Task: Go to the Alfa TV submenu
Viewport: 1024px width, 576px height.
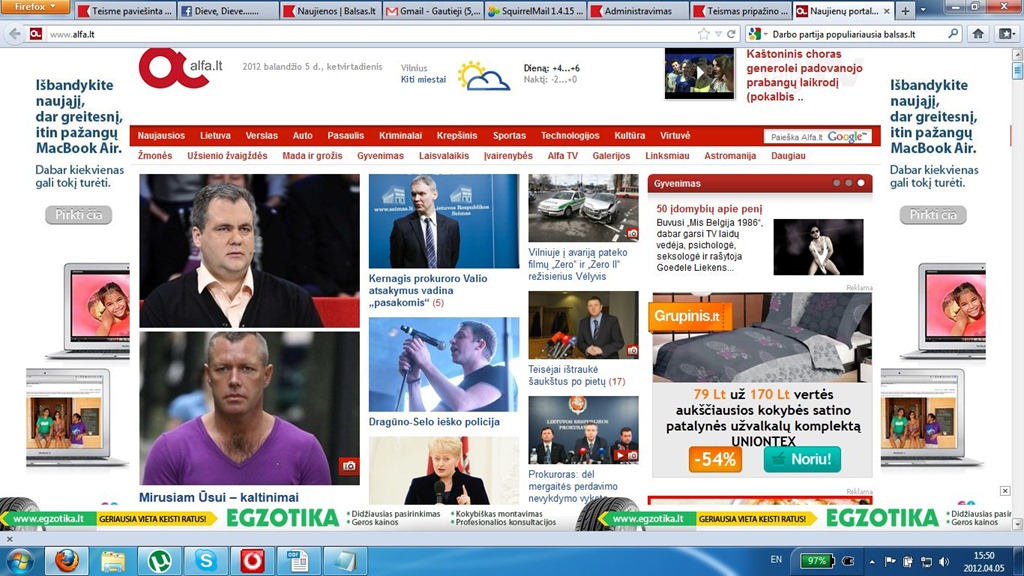Action: (x=562, y=156)
